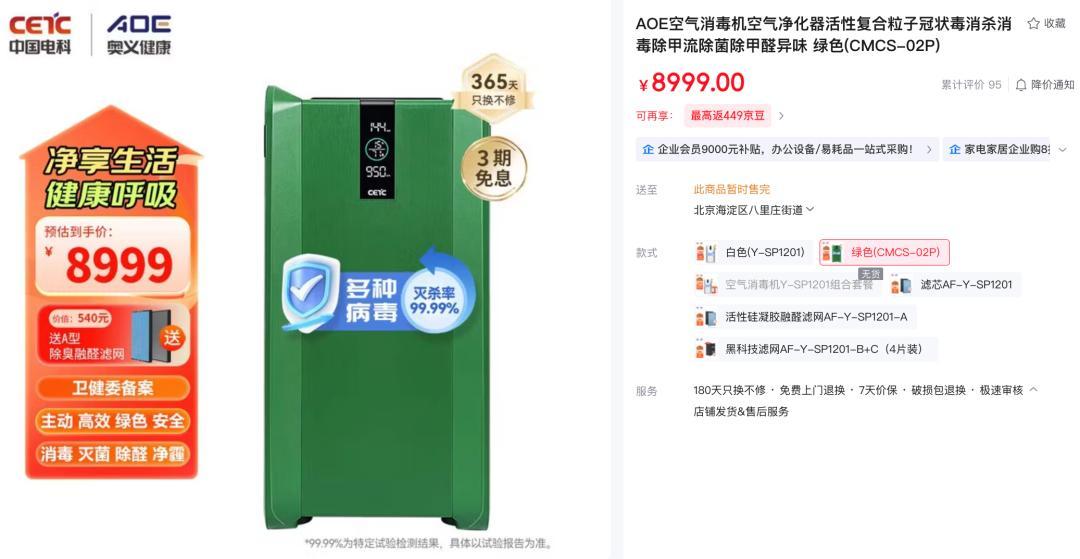Collapse the 服务 details chevron
The width and height of the screenshot is (1080, 559).
(x=1033, y=390)
